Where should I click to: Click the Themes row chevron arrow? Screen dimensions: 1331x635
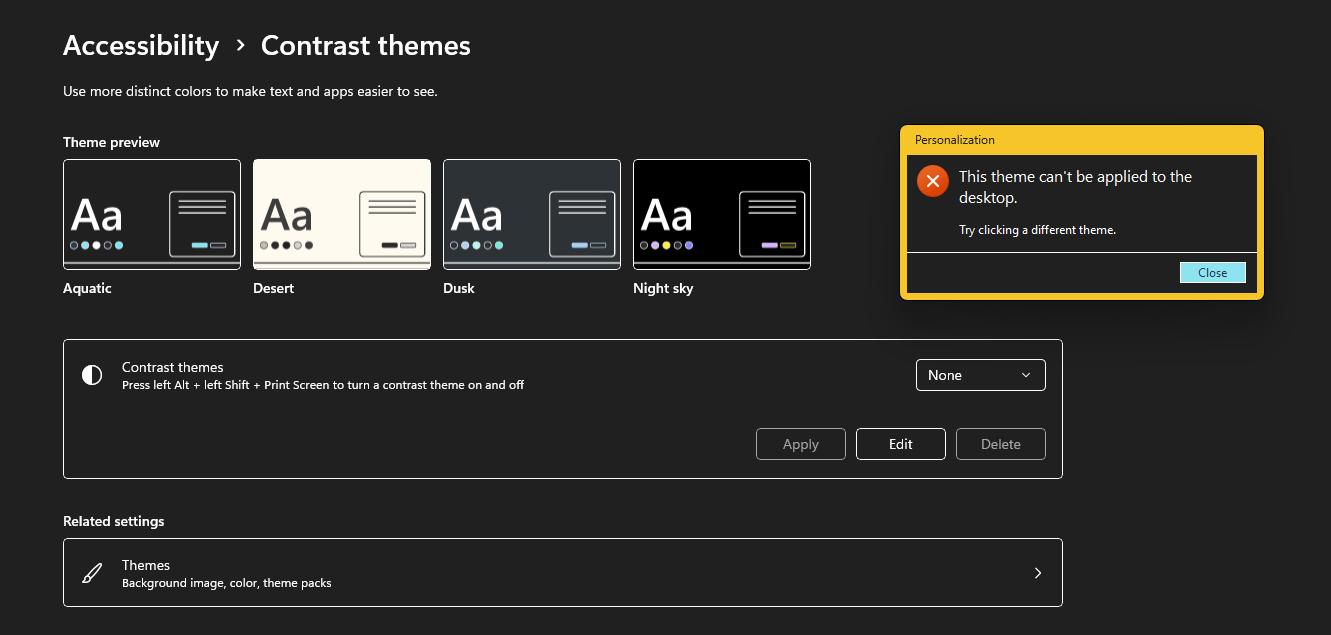1038,573
